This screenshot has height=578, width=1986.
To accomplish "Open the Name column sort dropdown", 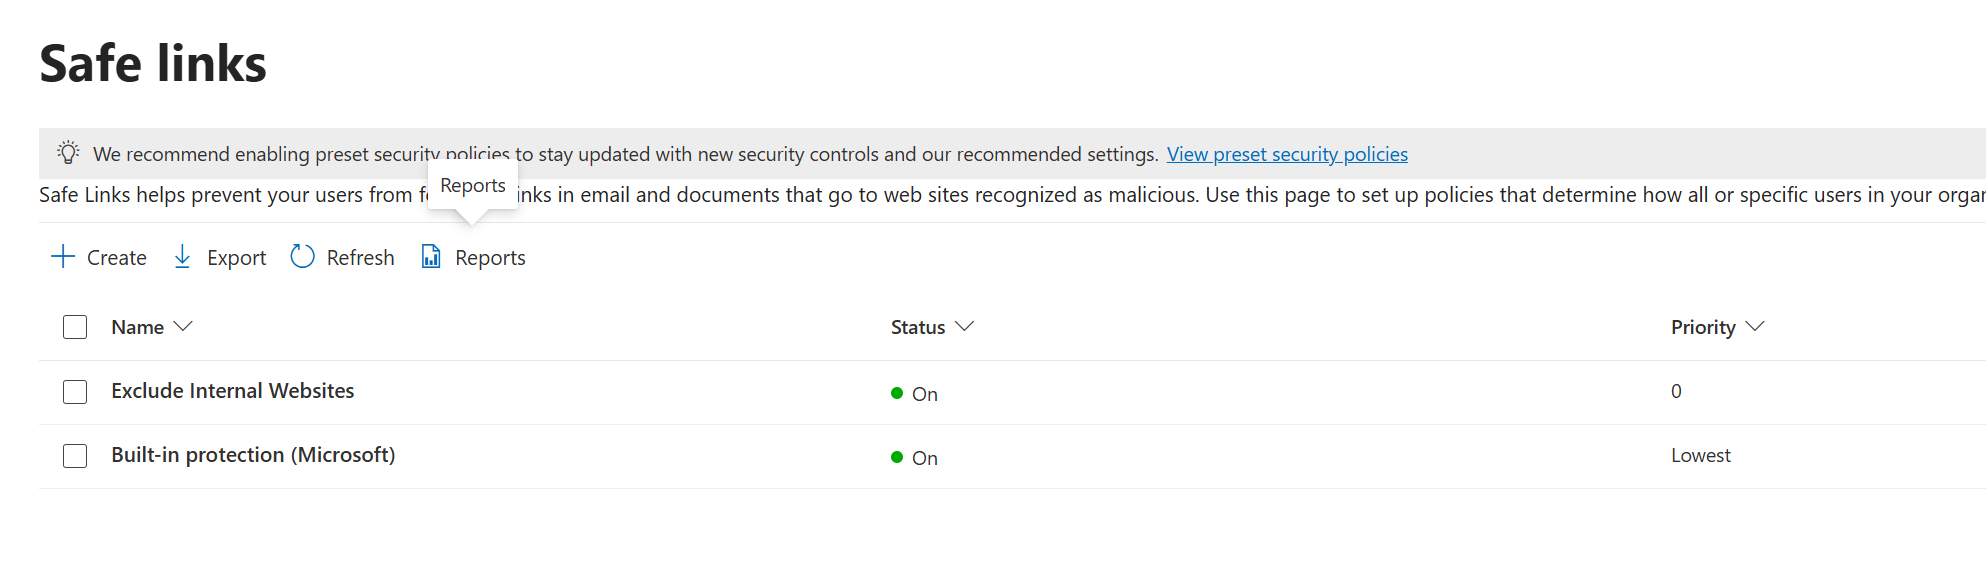I will coord(184,326).
